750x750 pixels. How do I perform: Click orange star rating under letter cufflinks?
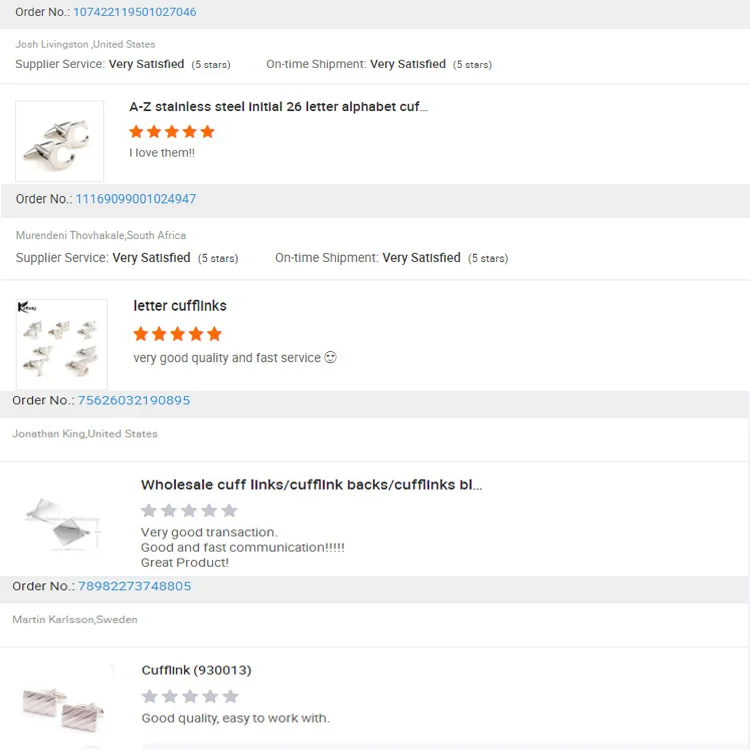(x=177, y=333)
